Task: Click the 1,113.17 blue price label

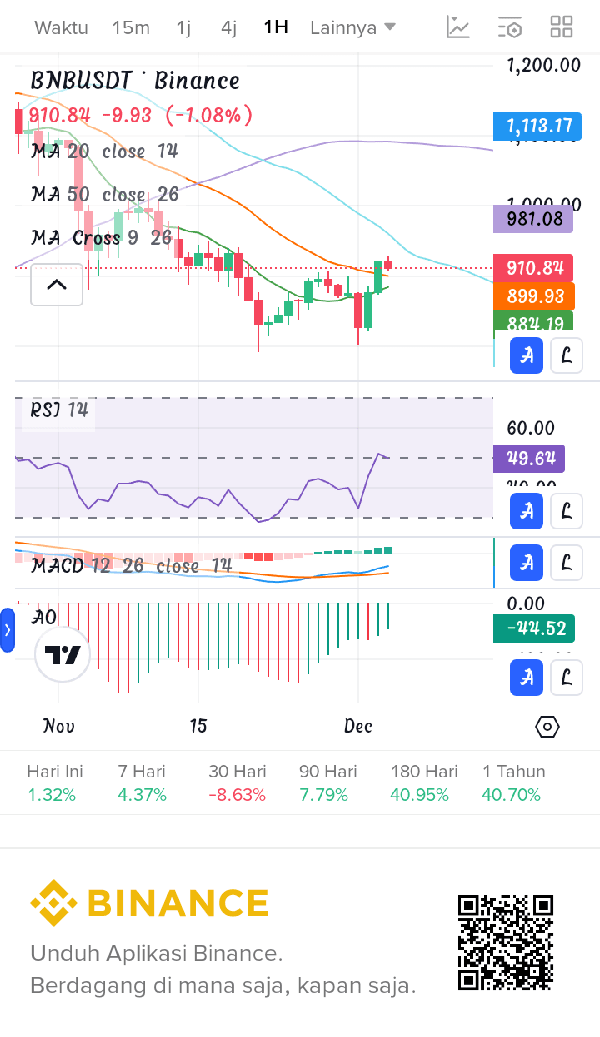Action: point(537,126)
